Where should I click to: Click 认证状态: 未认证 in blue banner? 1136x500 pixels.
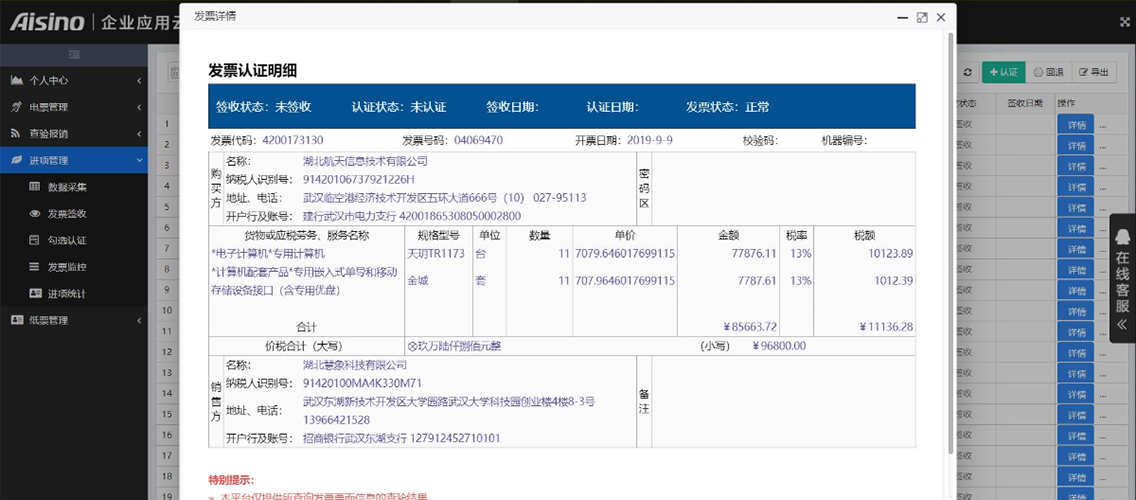coord(398,107)
